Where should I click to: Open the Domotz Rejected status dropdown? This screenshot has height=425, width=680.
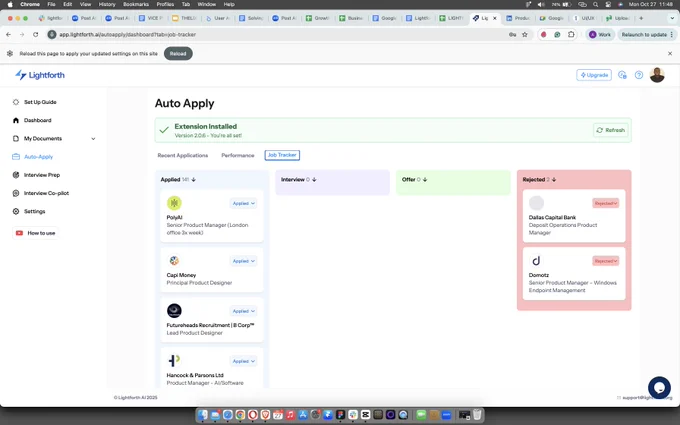tap(605, 261)
